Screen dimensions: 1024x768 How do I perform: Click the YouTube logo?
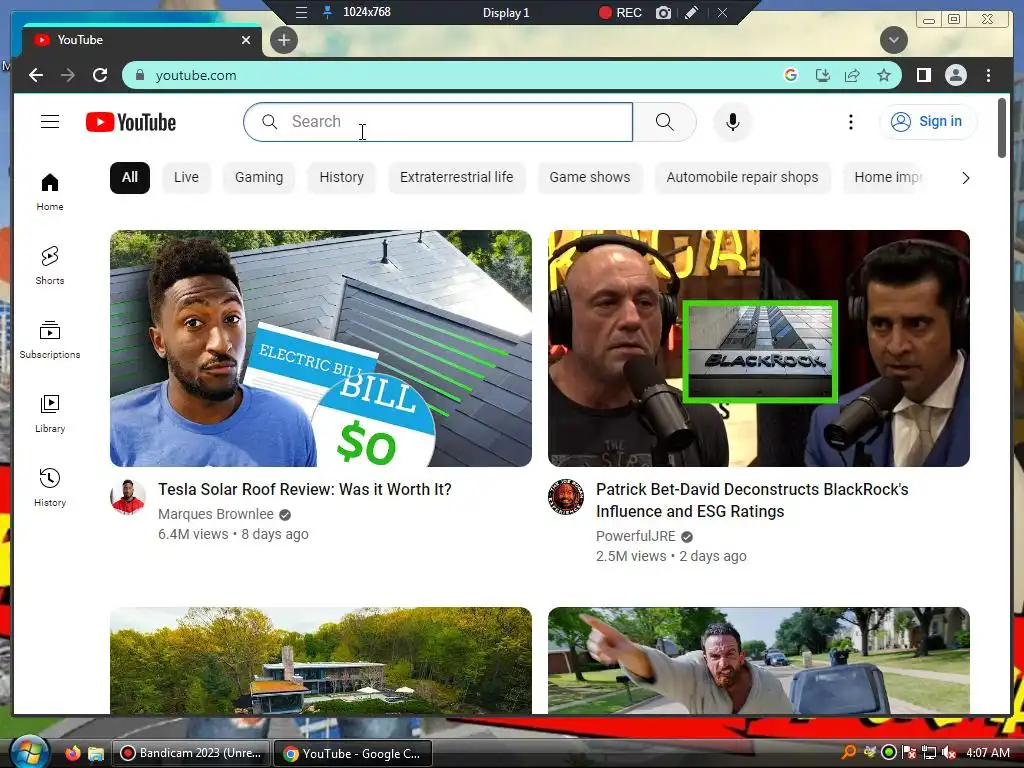[x=131, y=122]
